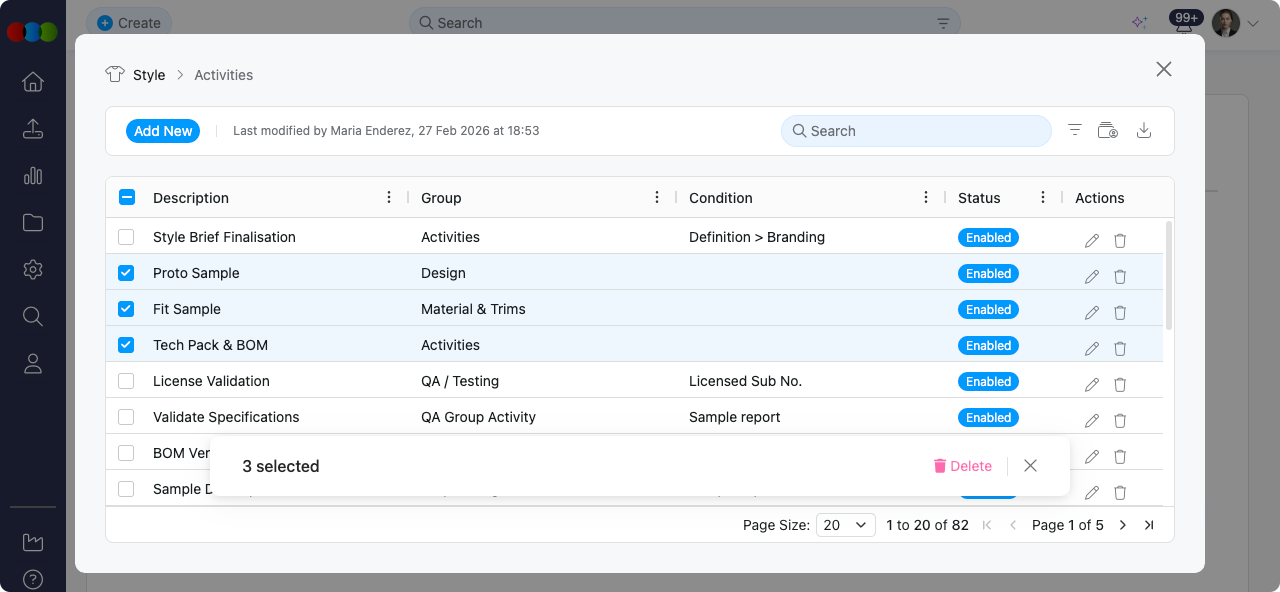Check the Style Brief Finalisation checkbox

[x=126, y=236]
